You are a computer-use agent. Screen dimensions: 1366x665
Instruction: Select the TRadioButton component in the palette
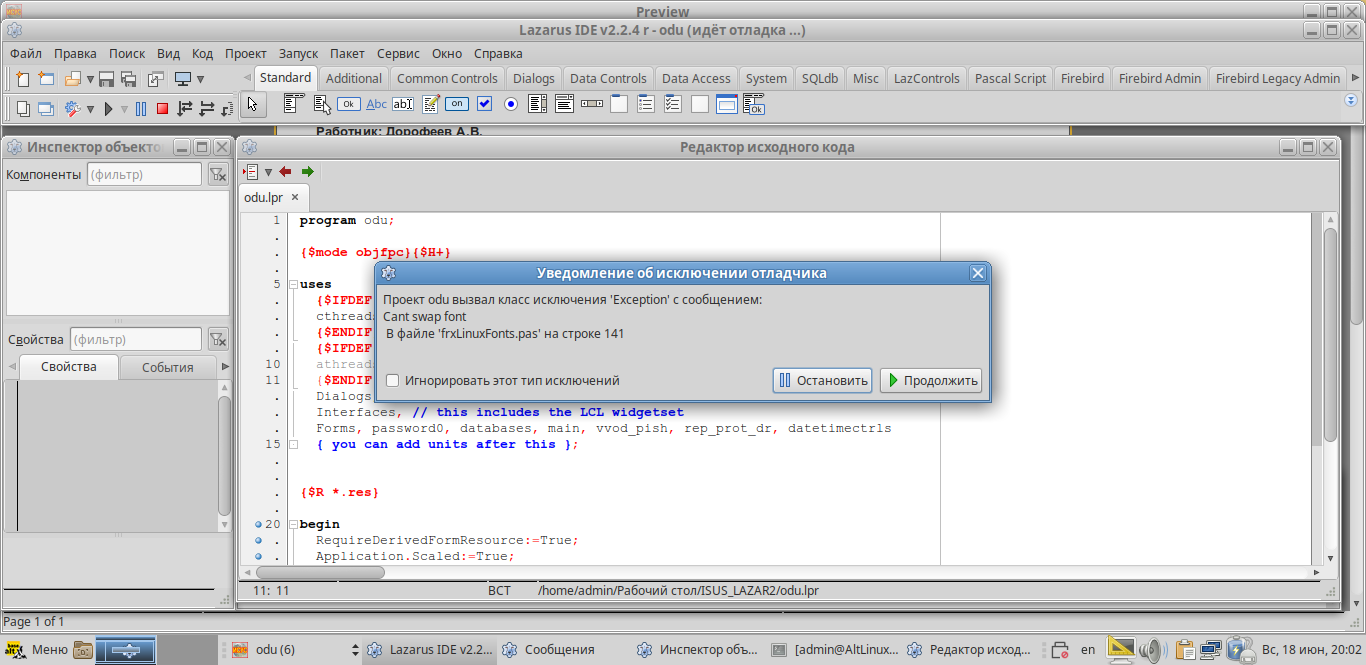pos(511,104)
